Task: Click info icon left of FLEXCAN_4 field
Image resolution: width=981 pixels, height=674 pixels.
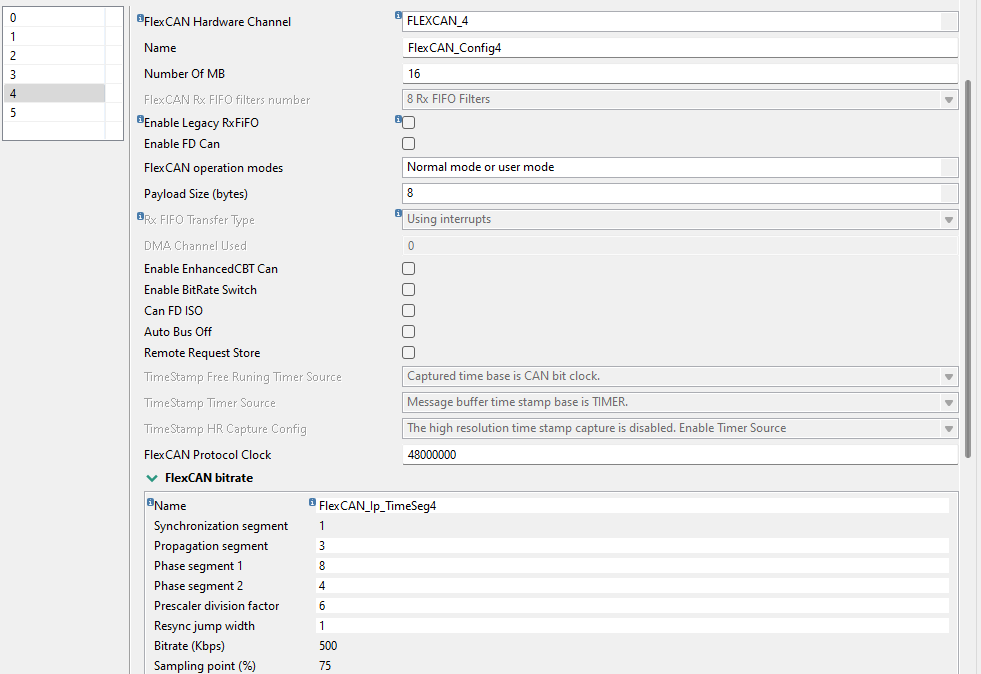Action: coord(399,17)
